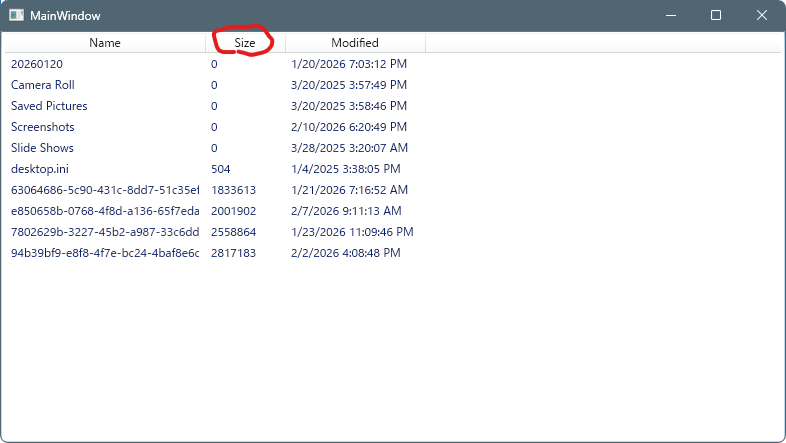Select the Camera Roll entry
The height and width of the screenshot is (443, 786).
pos(43,85)
